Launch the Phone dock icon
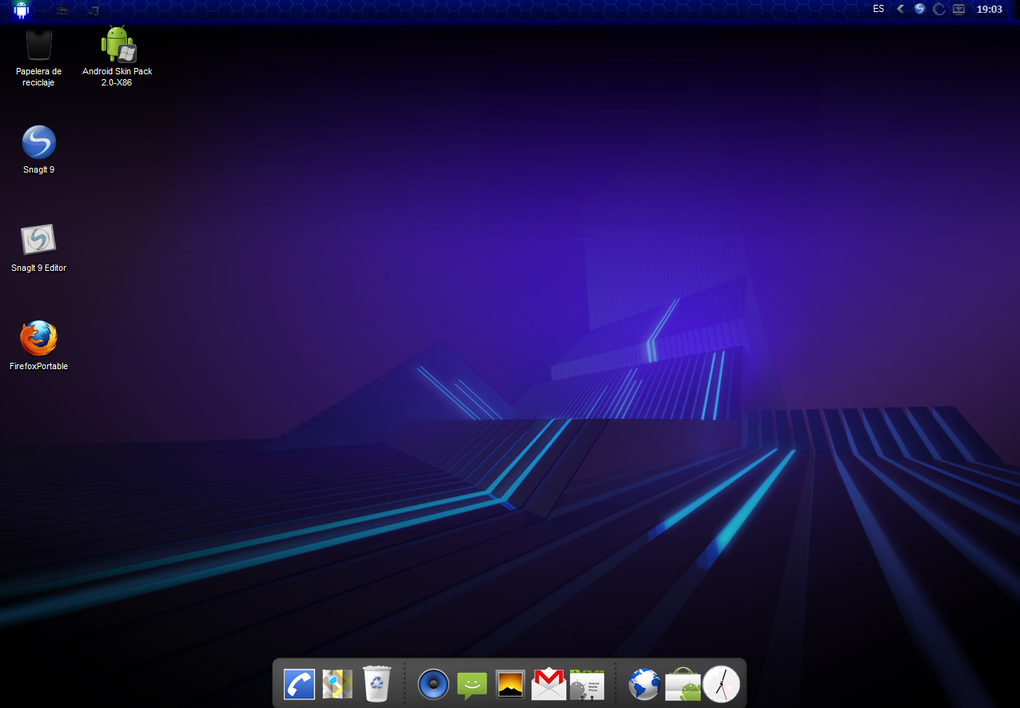This screenshot has height=708, width=1020. click(x=299, y=685)
